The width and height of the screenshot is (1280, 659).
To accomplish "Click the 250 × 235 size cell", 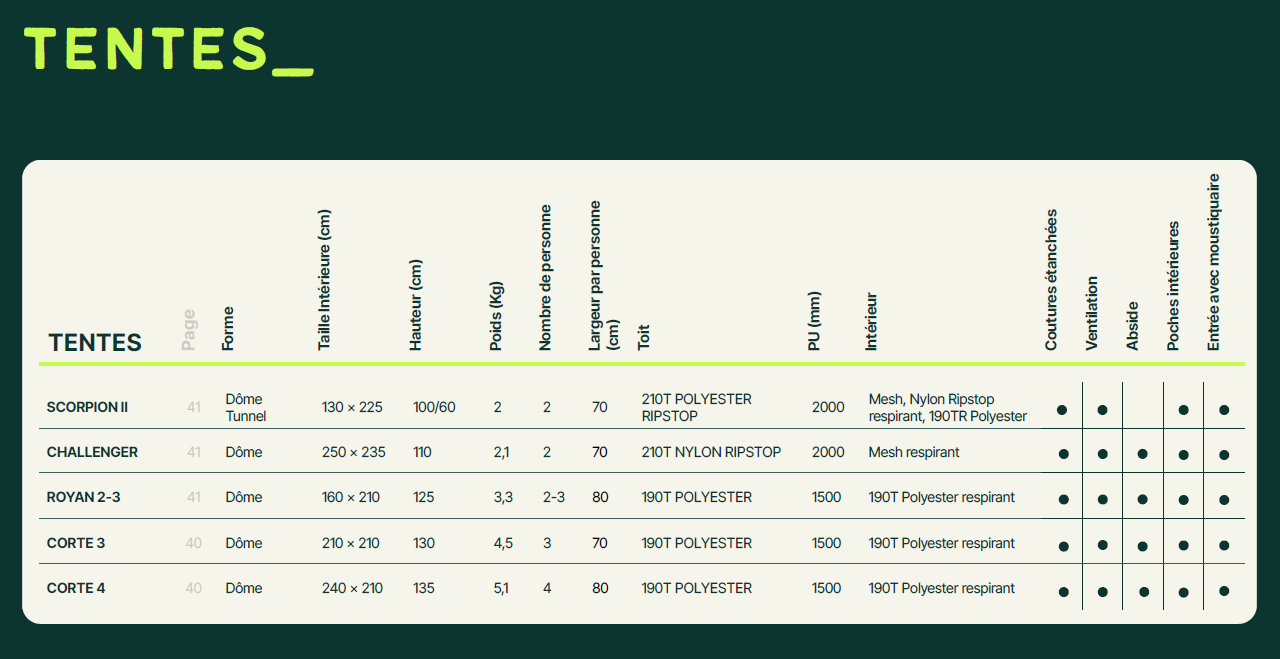I will (x=353, y=453).
